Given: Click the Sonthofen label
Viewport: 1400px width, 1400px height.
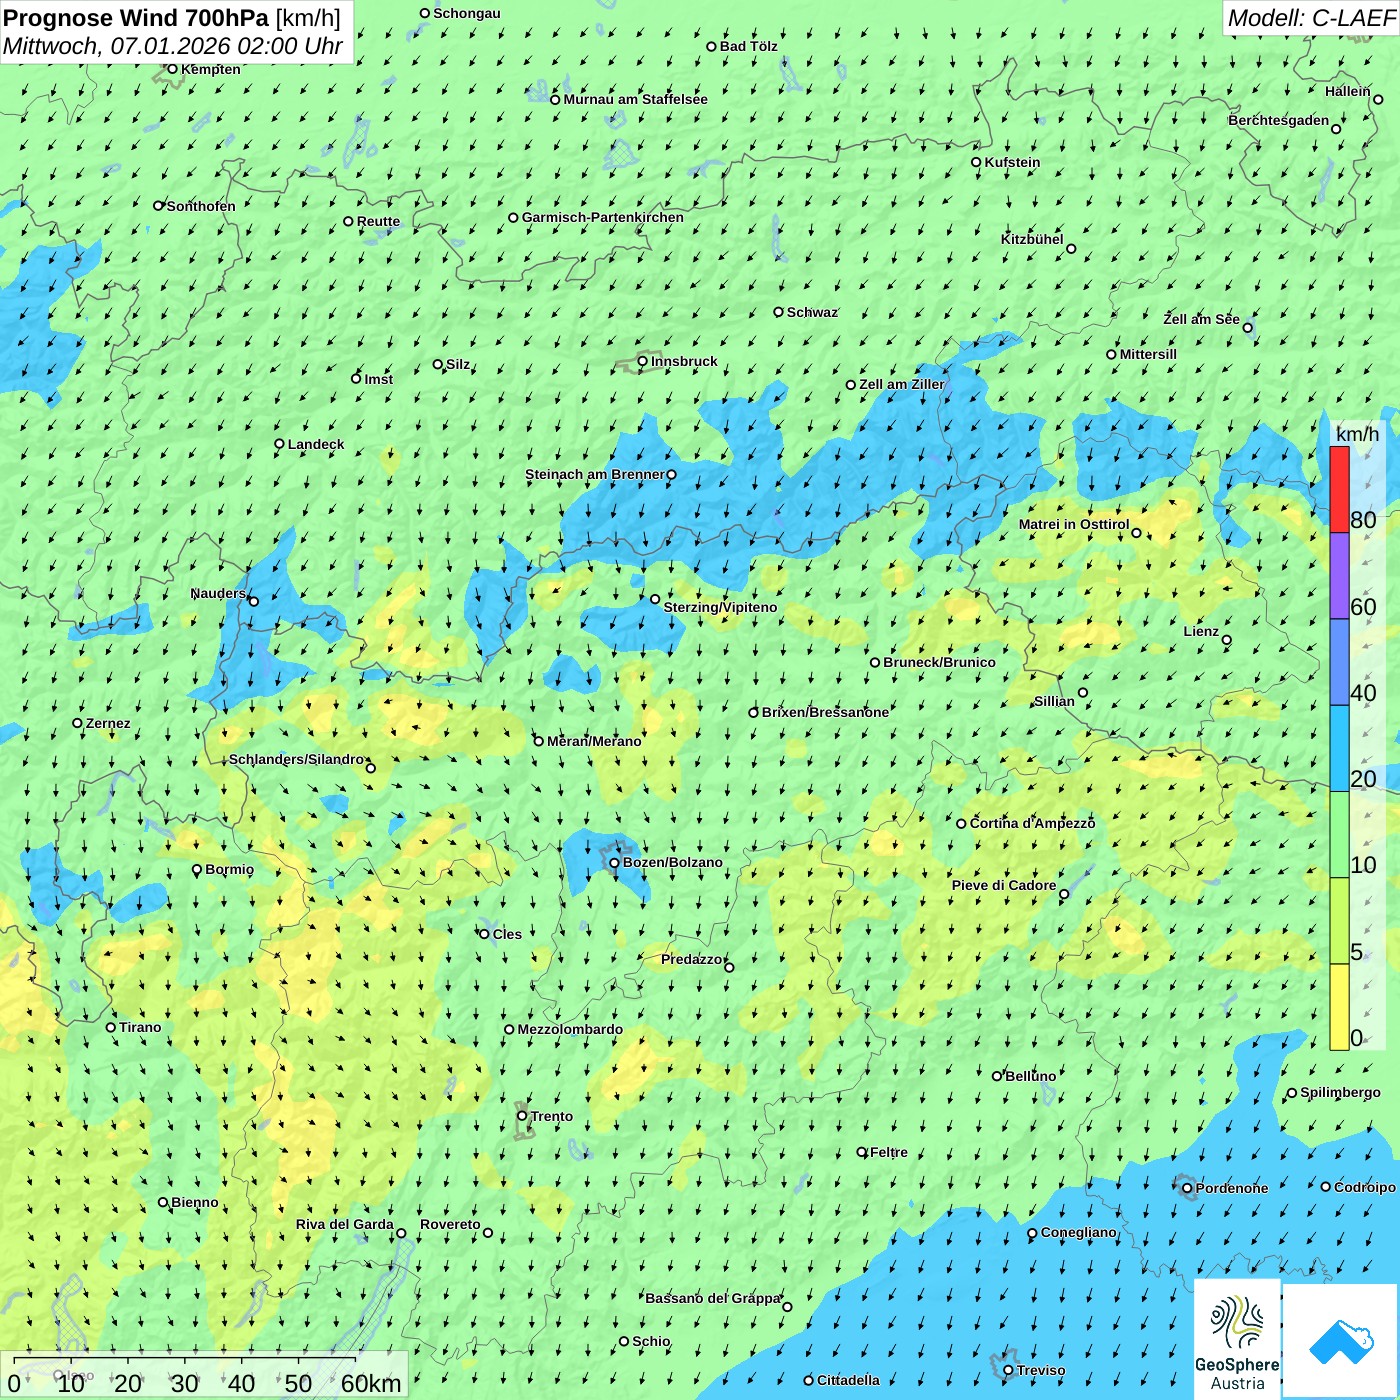Looking at the screenshot, I should (x=201, y=206).
